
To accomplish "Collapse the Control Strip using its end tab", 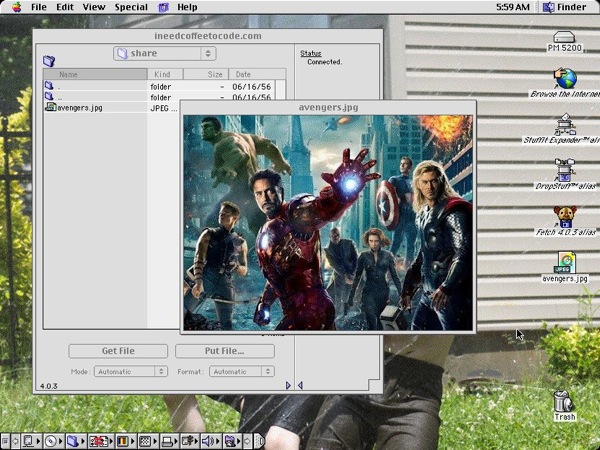I will [x=259, y=441].
